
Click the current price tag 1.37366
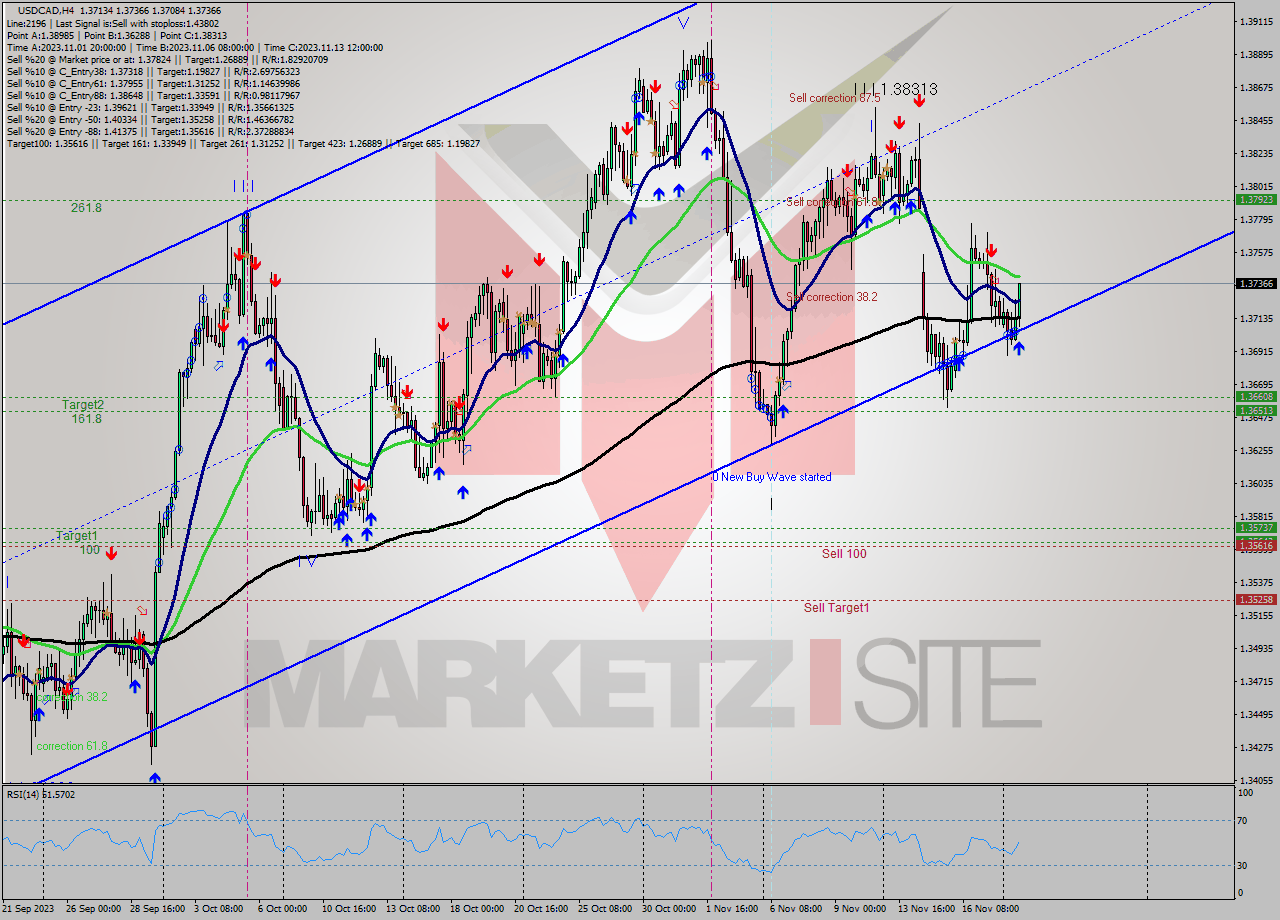[1255, 284]
